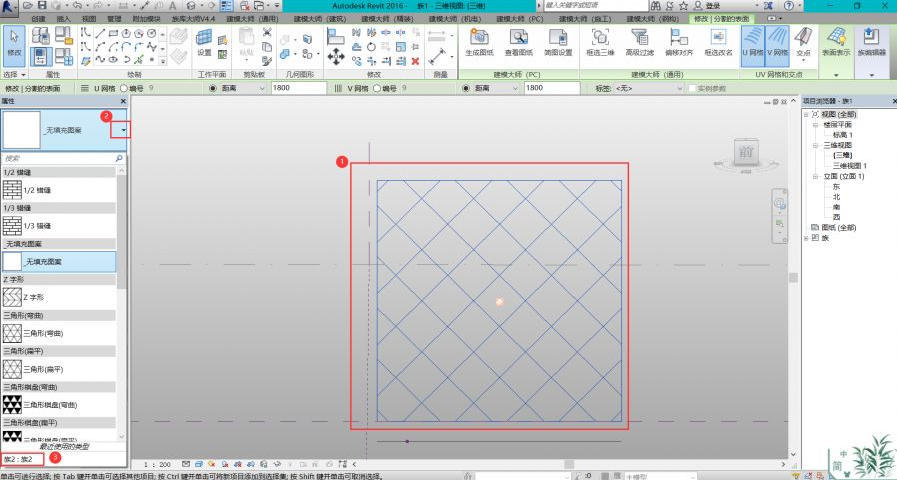Screen dimensions: 897x480
Task: Click the U 网格 distance field showing 1800
Action: [299, 88]
